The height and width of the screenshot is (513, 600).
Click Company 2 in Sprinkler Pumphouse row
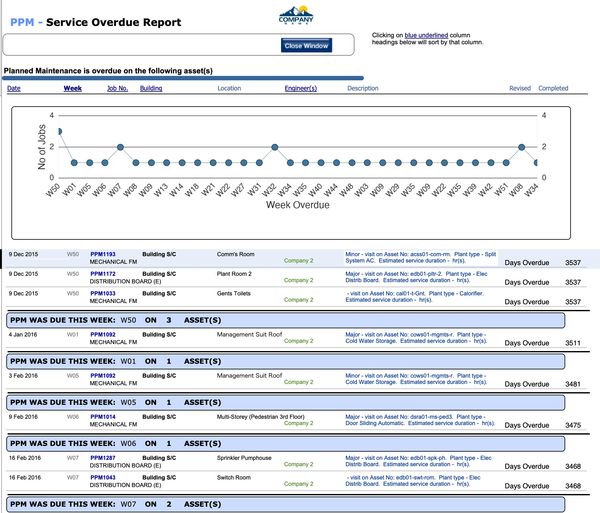[x=299, y=464]
